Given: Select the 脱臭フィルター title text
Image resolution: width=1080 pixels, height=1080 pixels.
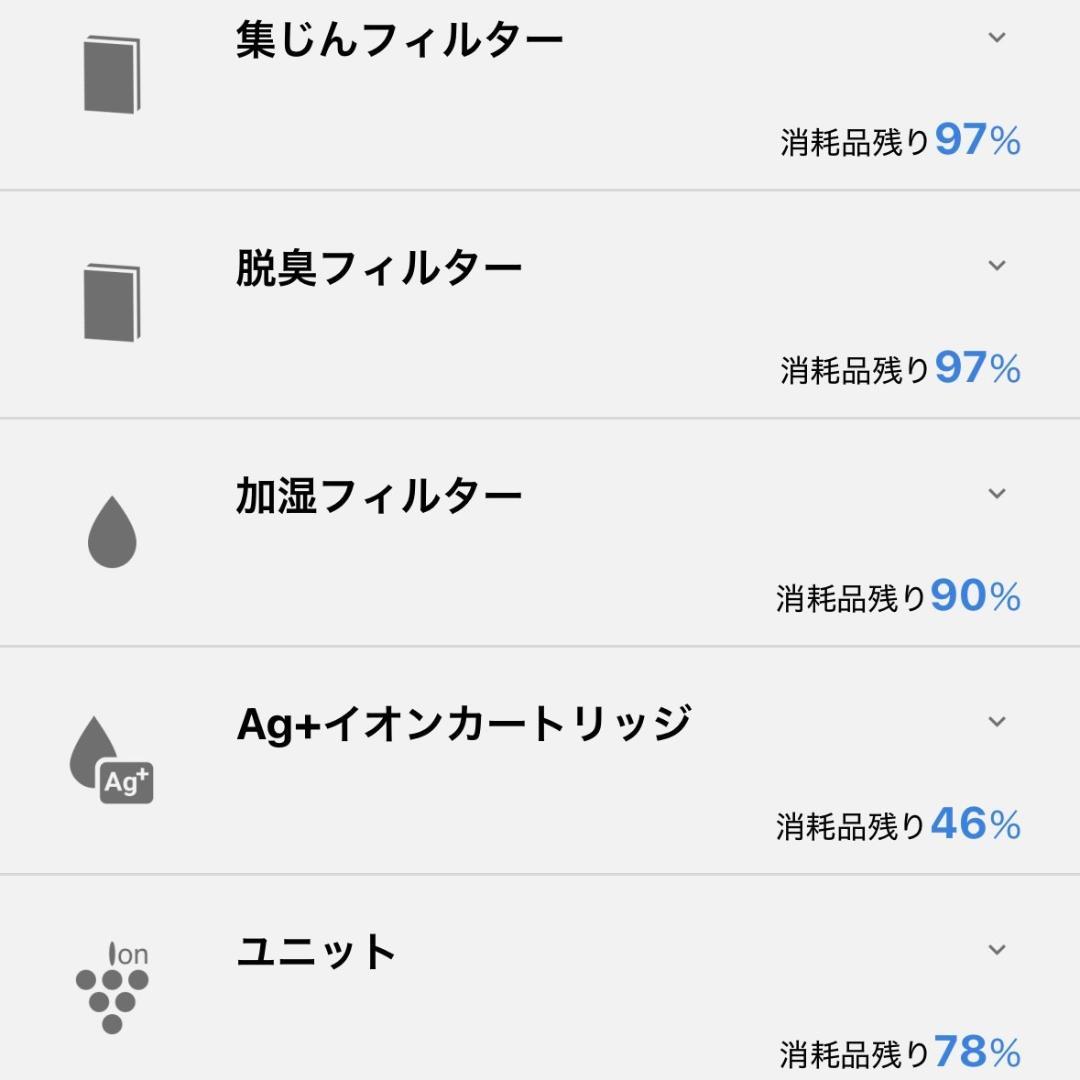Looking at the screenshot, I should 379,270.
